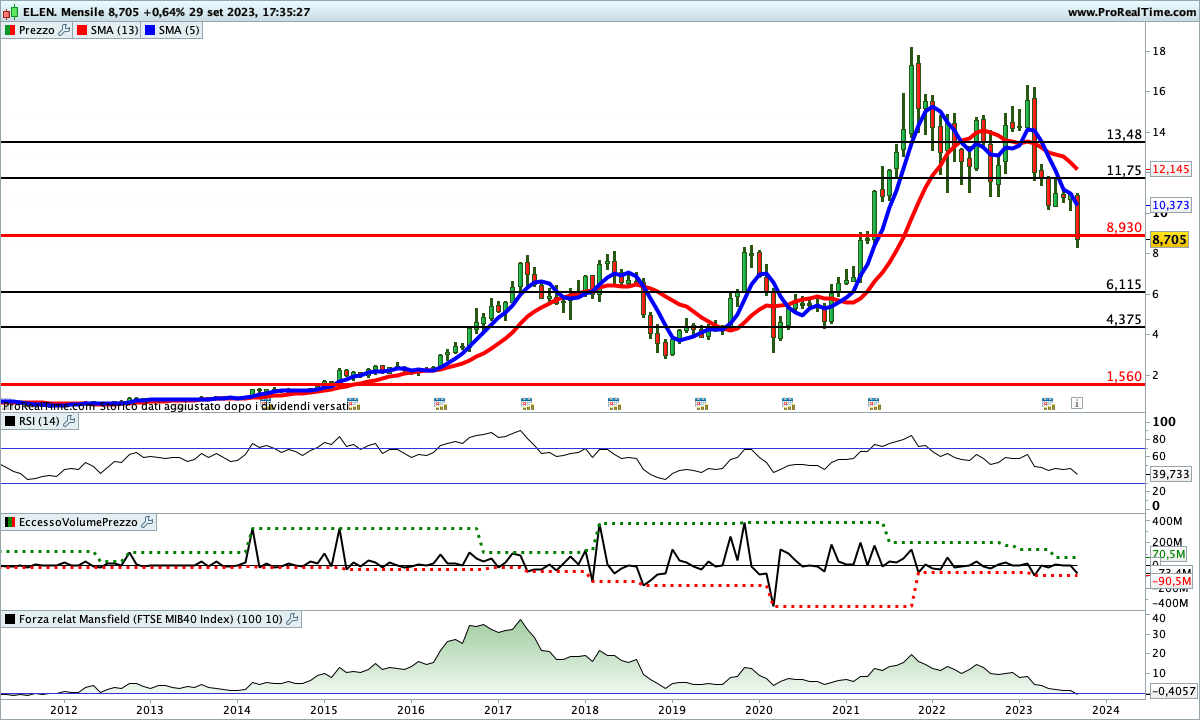Screen dimensions: 1200x720
Task: Click the candlestick chart icon beside EL.EN. title
Action: click(10, 12)
